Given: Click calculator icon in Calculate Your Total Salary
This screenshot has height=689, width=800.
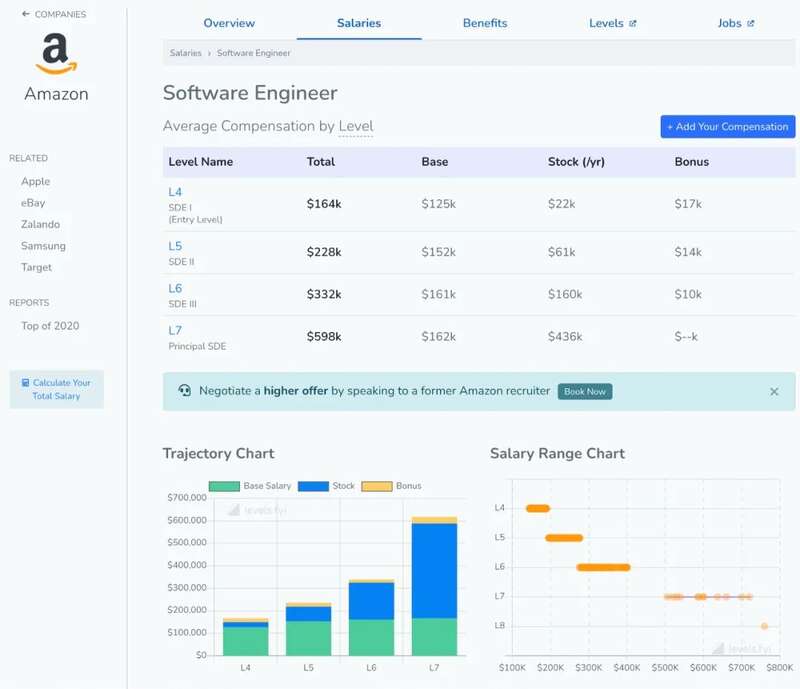Looking at the screenshot, I should pyautogui.click(x=26, y=383).
